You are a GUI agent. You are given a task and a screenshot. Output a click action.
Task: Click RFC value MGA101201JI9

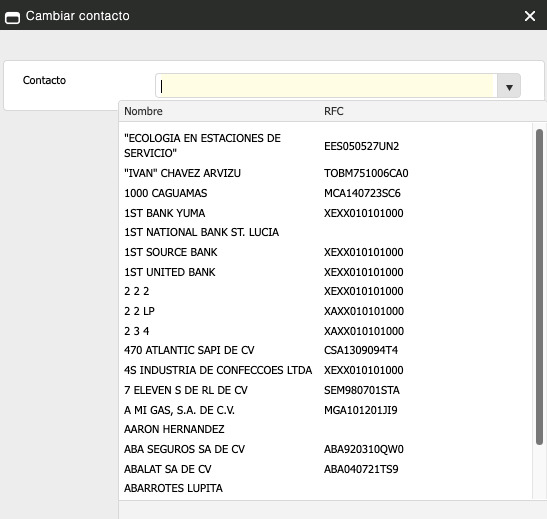tap(360, 410)
